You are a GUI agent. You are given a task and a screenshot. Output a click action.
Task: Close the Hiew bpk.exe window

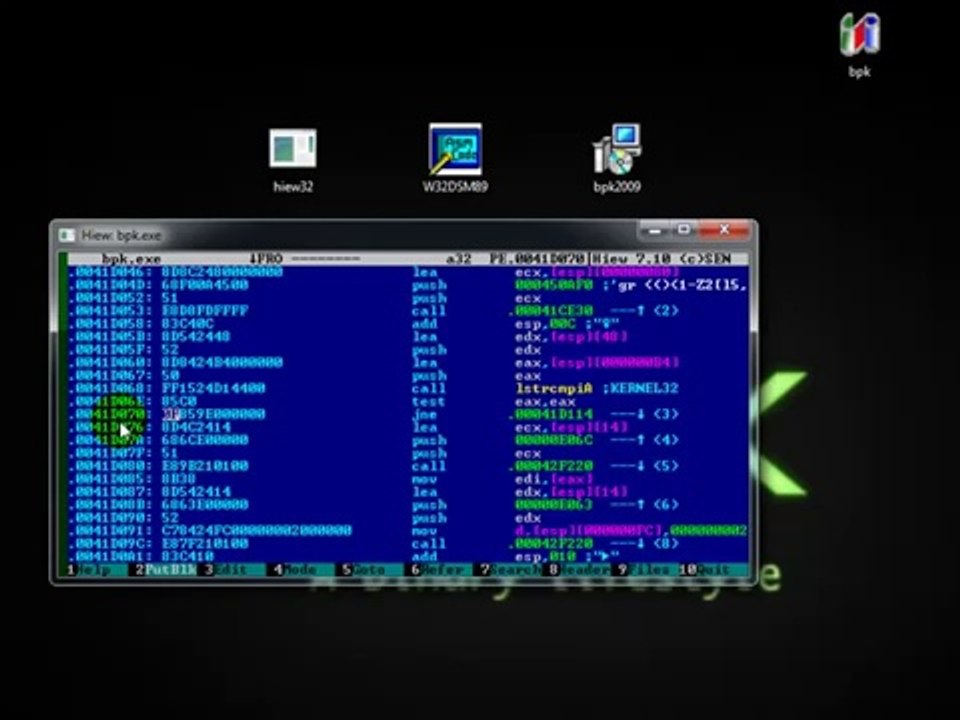[724, 231]
